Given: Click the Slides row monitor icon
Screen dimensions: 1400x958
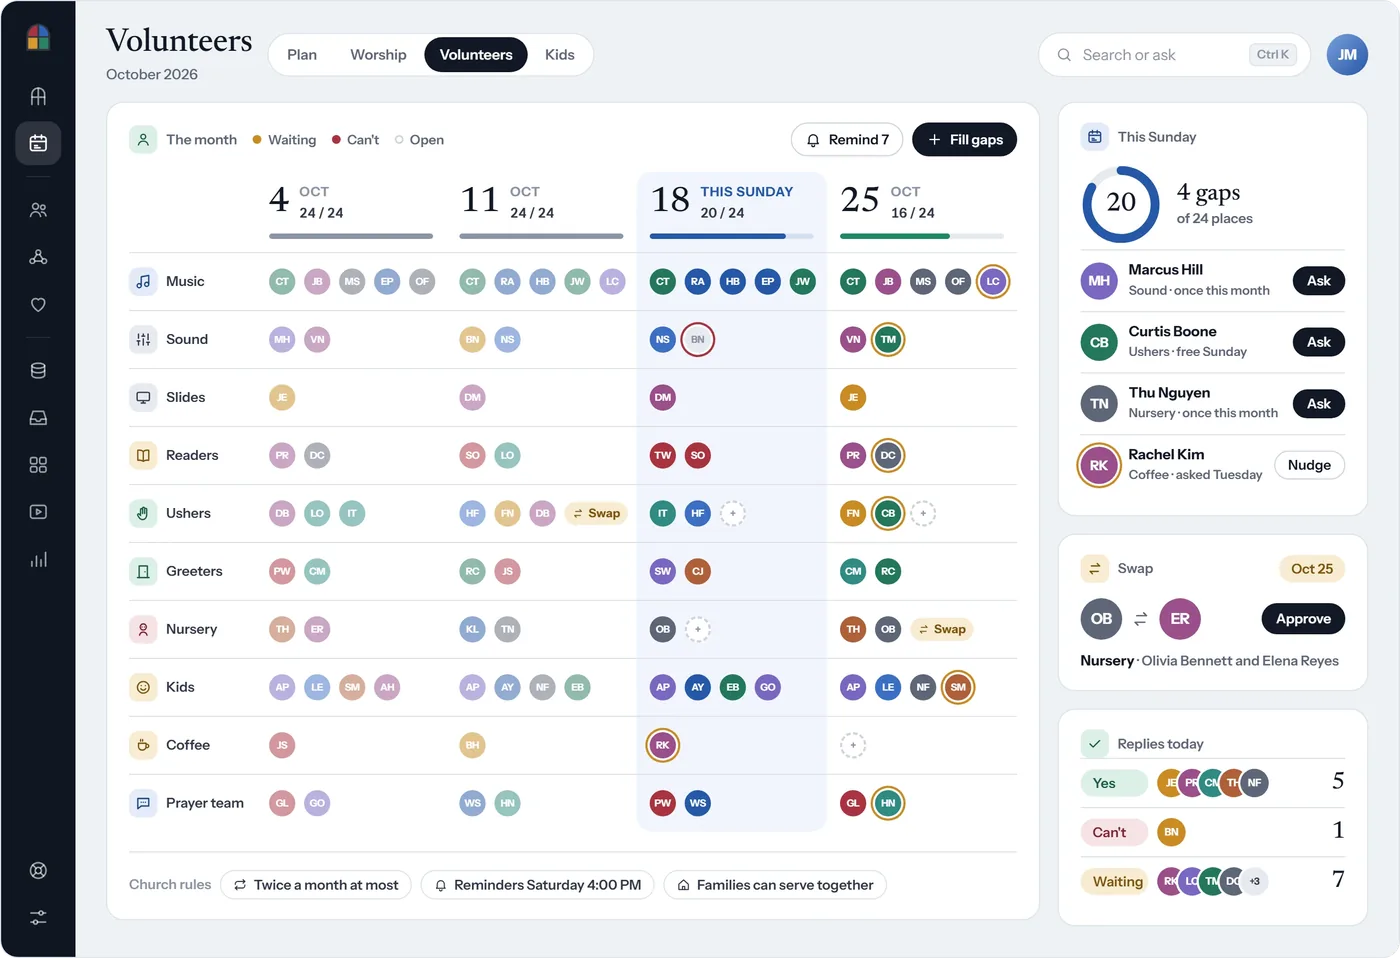Looking at the screenshot, I should coord(143,398).
